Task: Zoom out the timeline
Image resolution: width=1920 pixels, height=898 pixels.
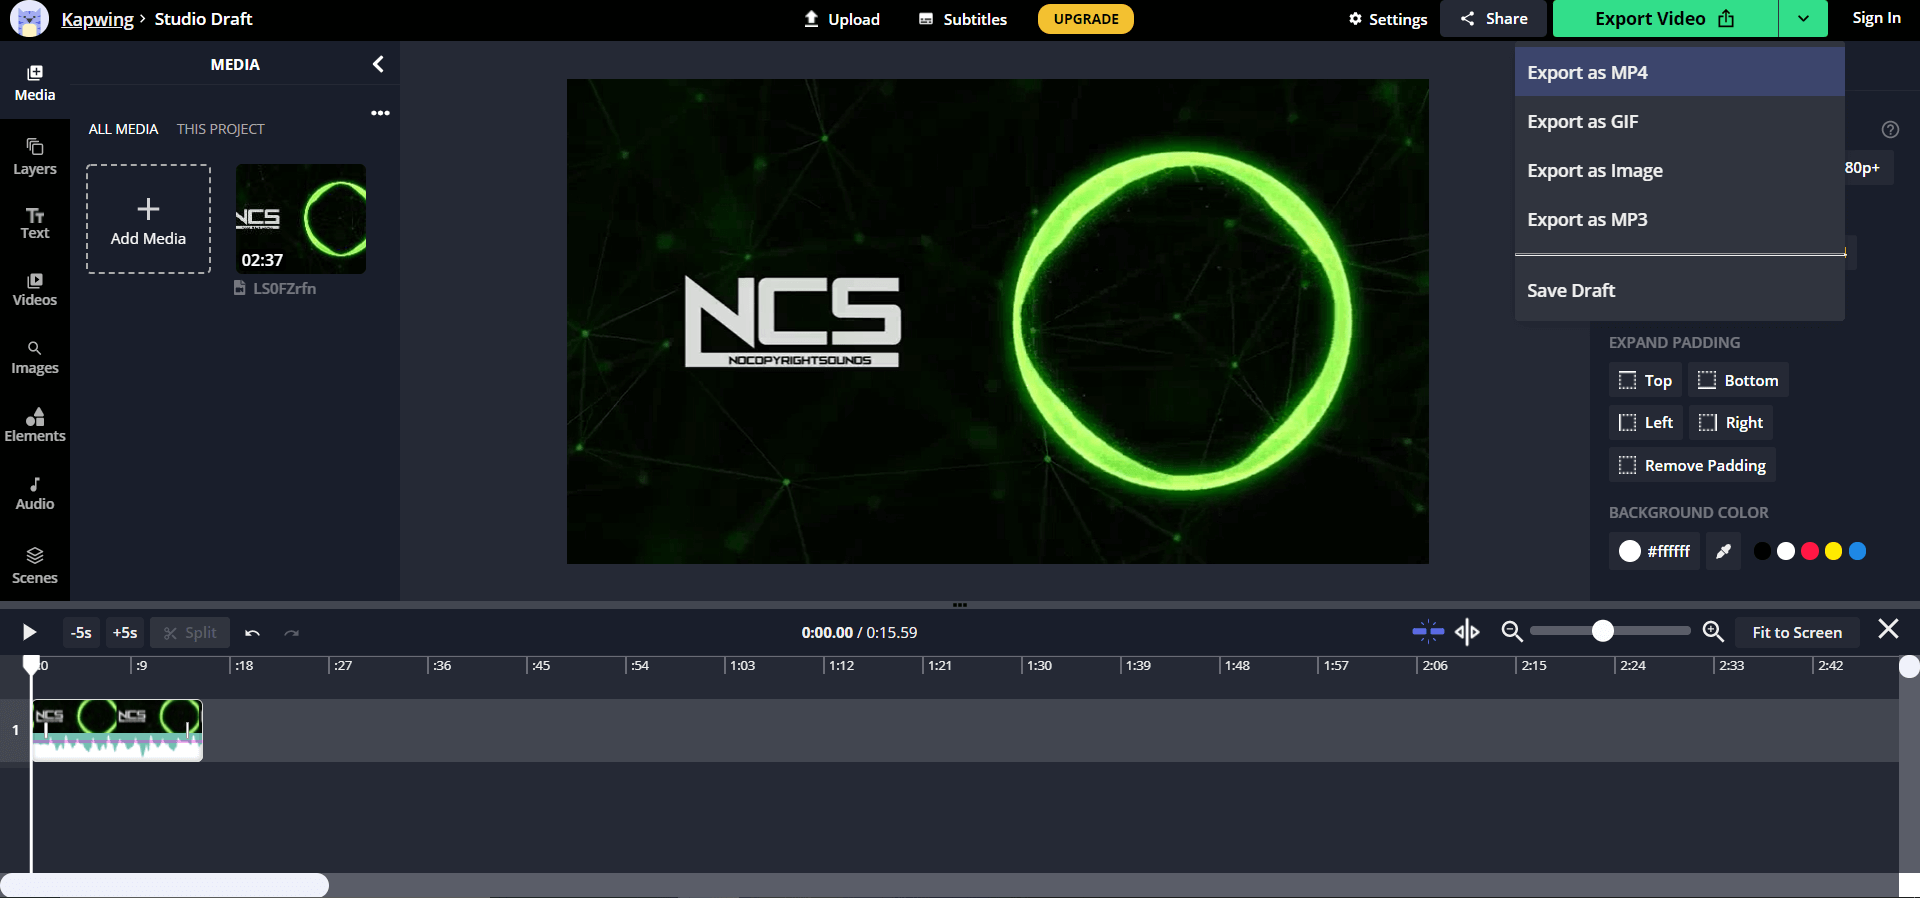Action: tap(1512, 631)
